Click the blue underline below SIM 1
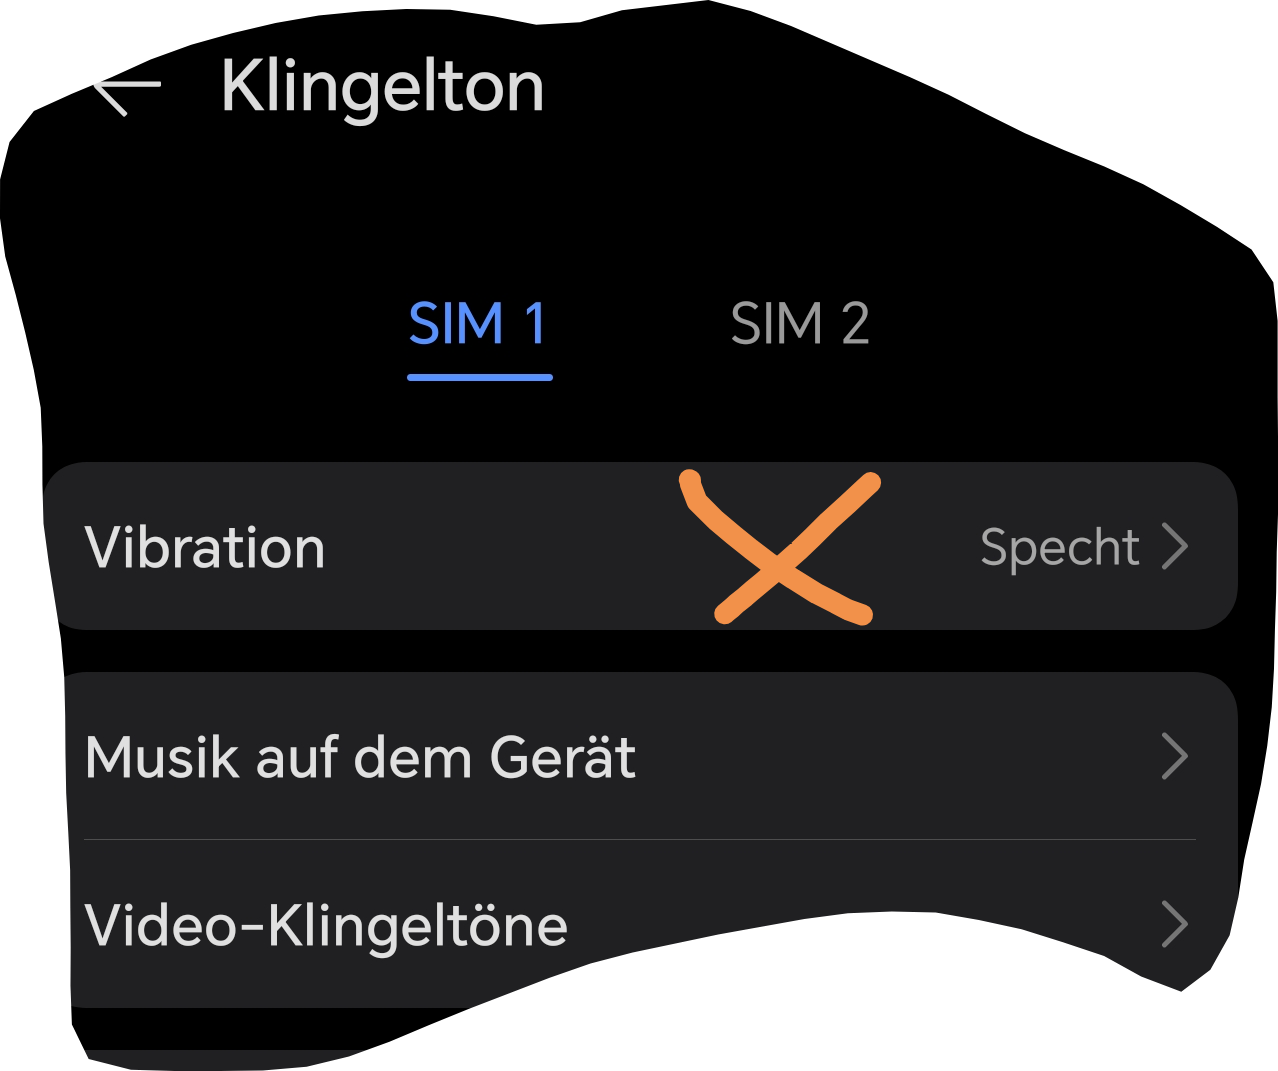The image size is (1278, 1071). pyautogui.click(x=479, y=377)
